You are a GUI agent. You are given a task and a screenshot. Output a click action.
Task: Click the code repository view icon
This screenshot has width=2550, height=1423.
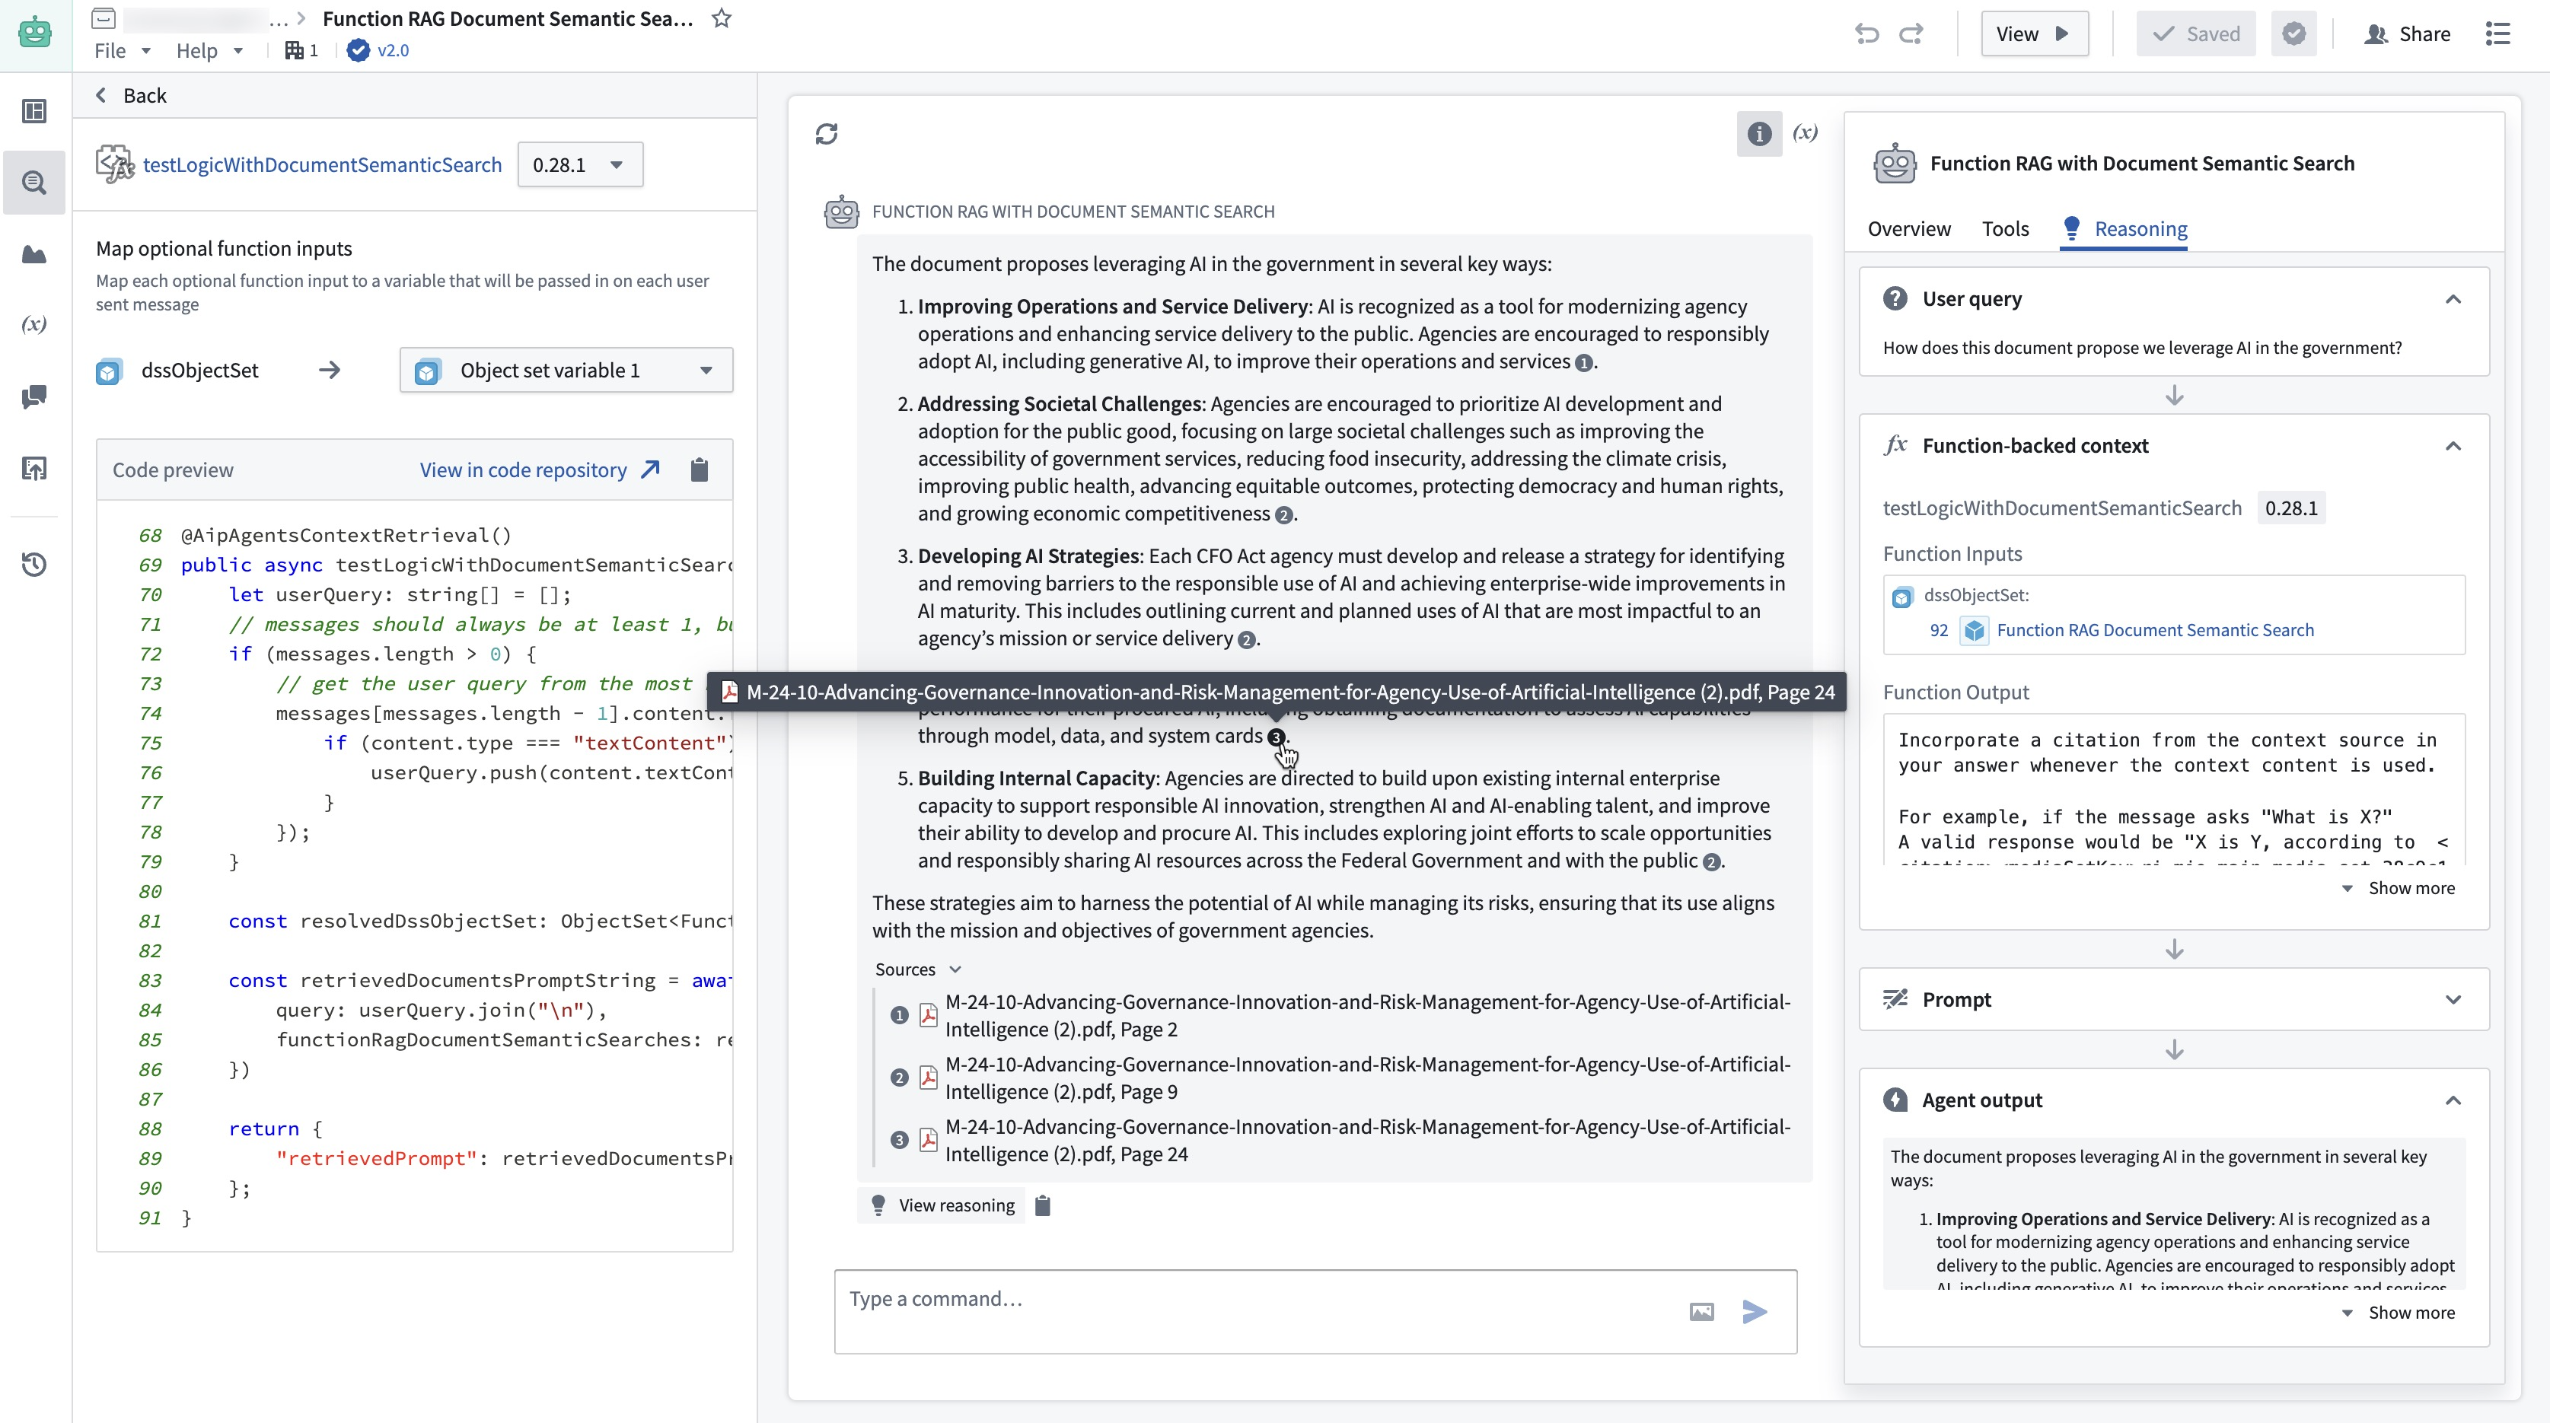(652, 469)
